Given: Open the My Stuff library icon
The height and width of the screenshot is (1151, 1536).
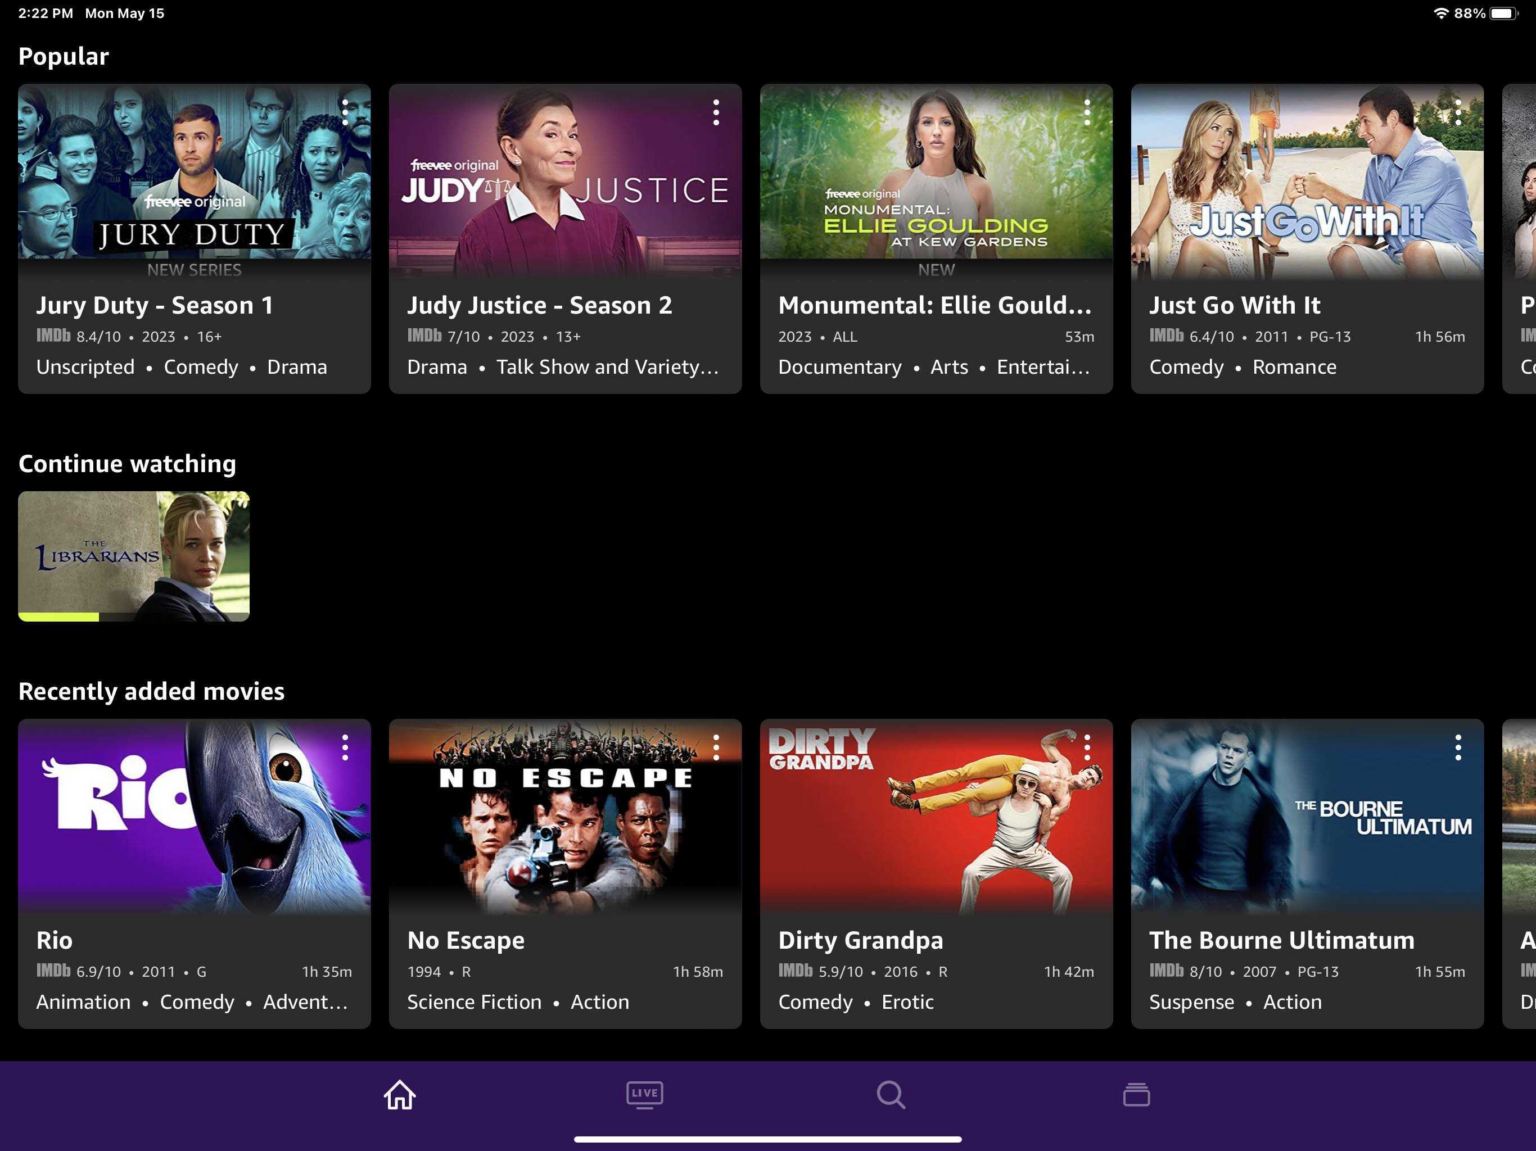Looking at the screenshot, I should (1136, 1095).
